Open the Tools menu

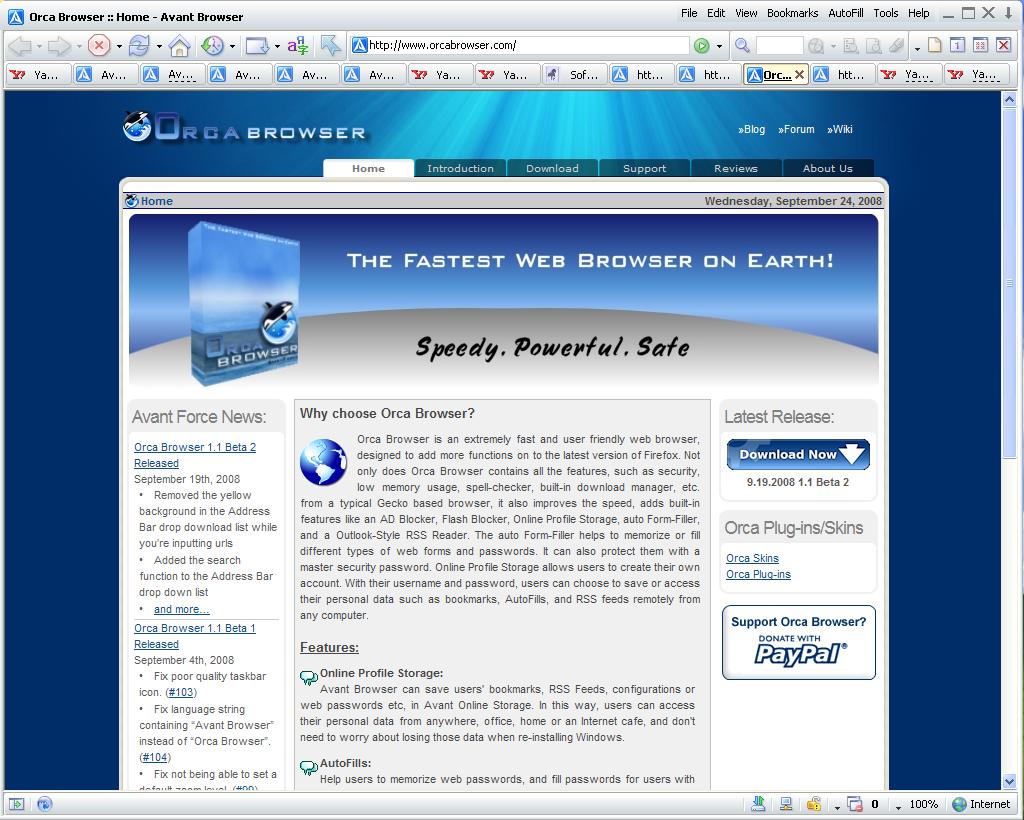click(886, 13)
